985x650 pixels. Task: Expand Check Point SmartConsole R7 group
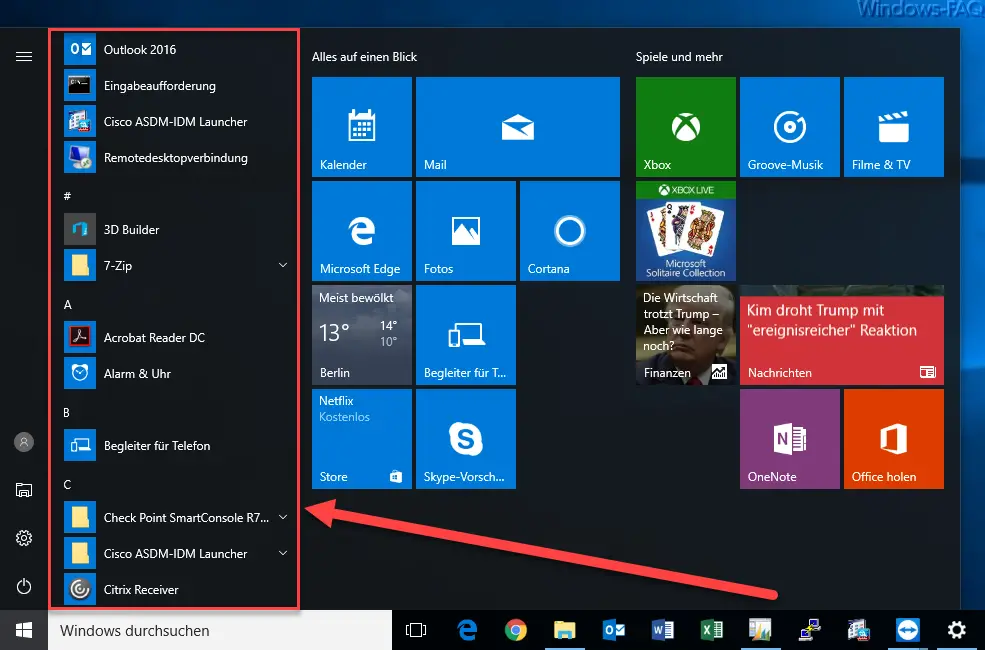pos(282,517)
